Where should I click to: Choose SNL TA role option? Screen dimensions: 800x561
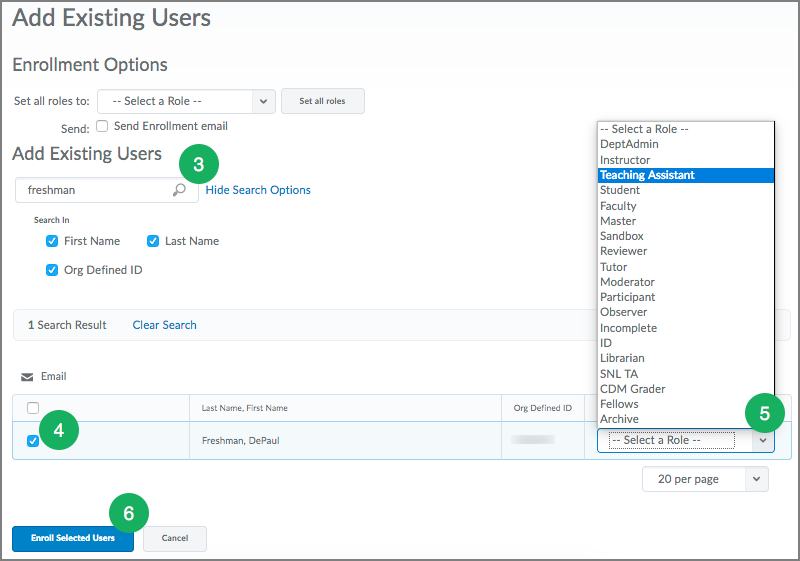(x=686, y=373)
